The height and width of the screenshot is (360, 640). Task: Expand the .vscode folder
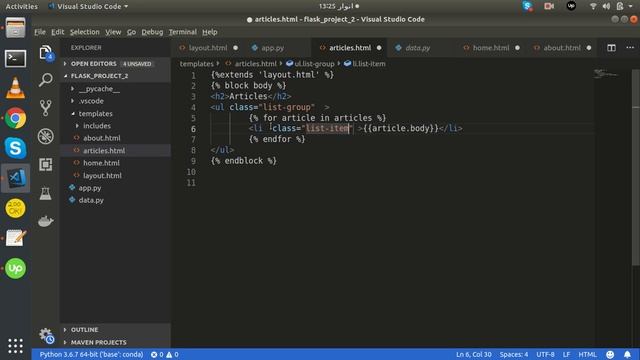[115, 101]
